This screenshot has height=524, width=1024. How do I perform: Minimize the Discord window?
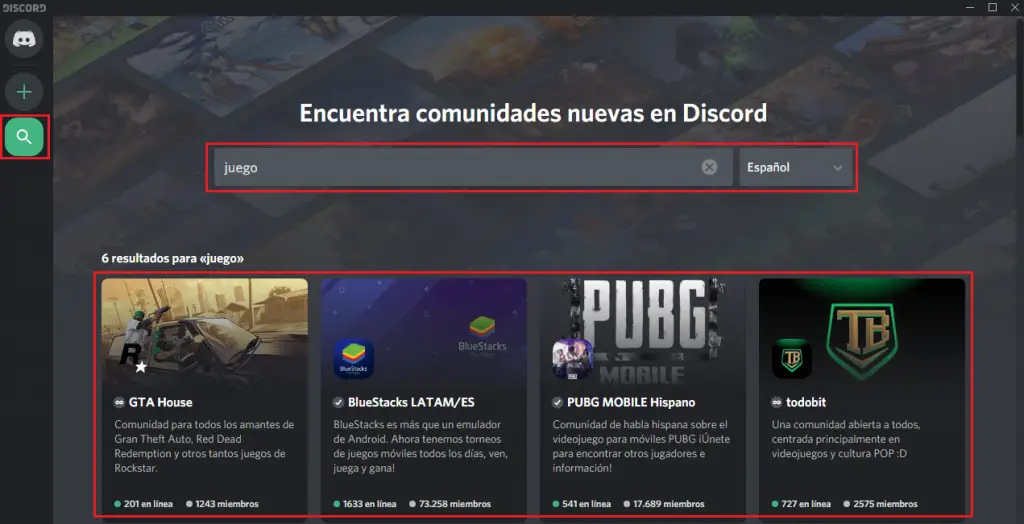click(968, 7)
